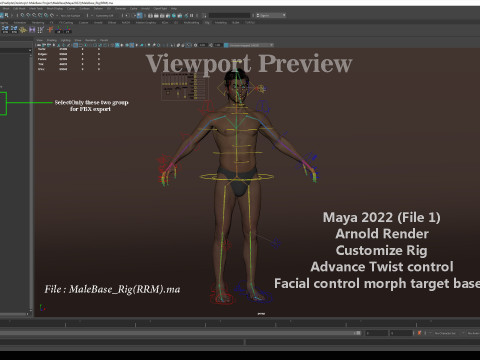Toggle make live surface magnet icon
Image resolution: width=480 pixels, height=360 pixels.
pyautogui.click(x=52, y=15)
